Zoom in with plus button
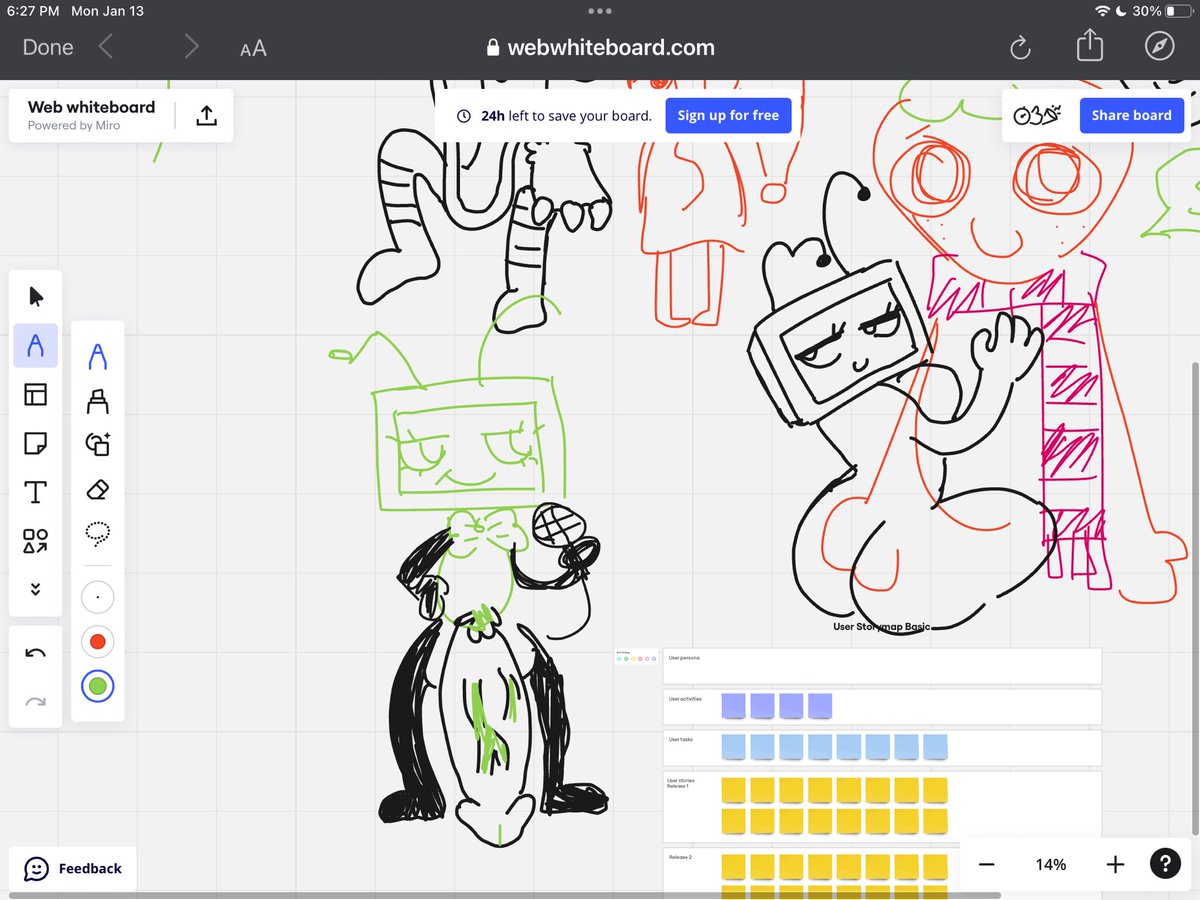The image size is (1200, 900). [x=1115, y=865]
